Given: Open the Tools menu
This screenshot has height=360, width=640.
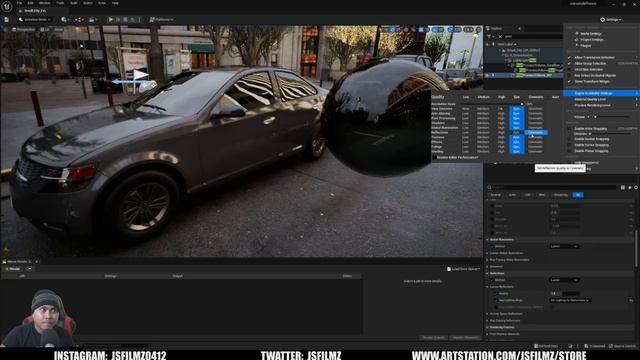Looking at the screenshot, I should coord(60,3).
